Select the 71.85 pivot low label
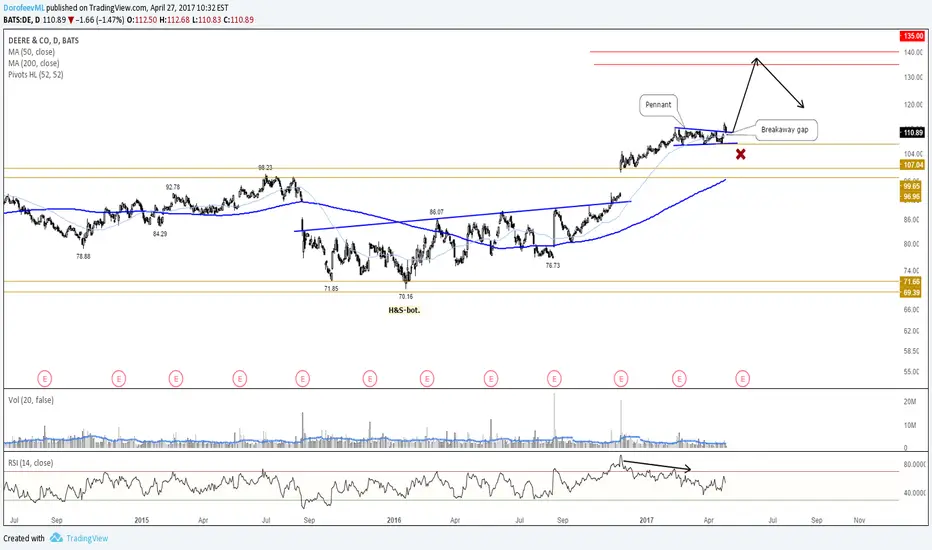The image size is (932, 550). [331, 288]
